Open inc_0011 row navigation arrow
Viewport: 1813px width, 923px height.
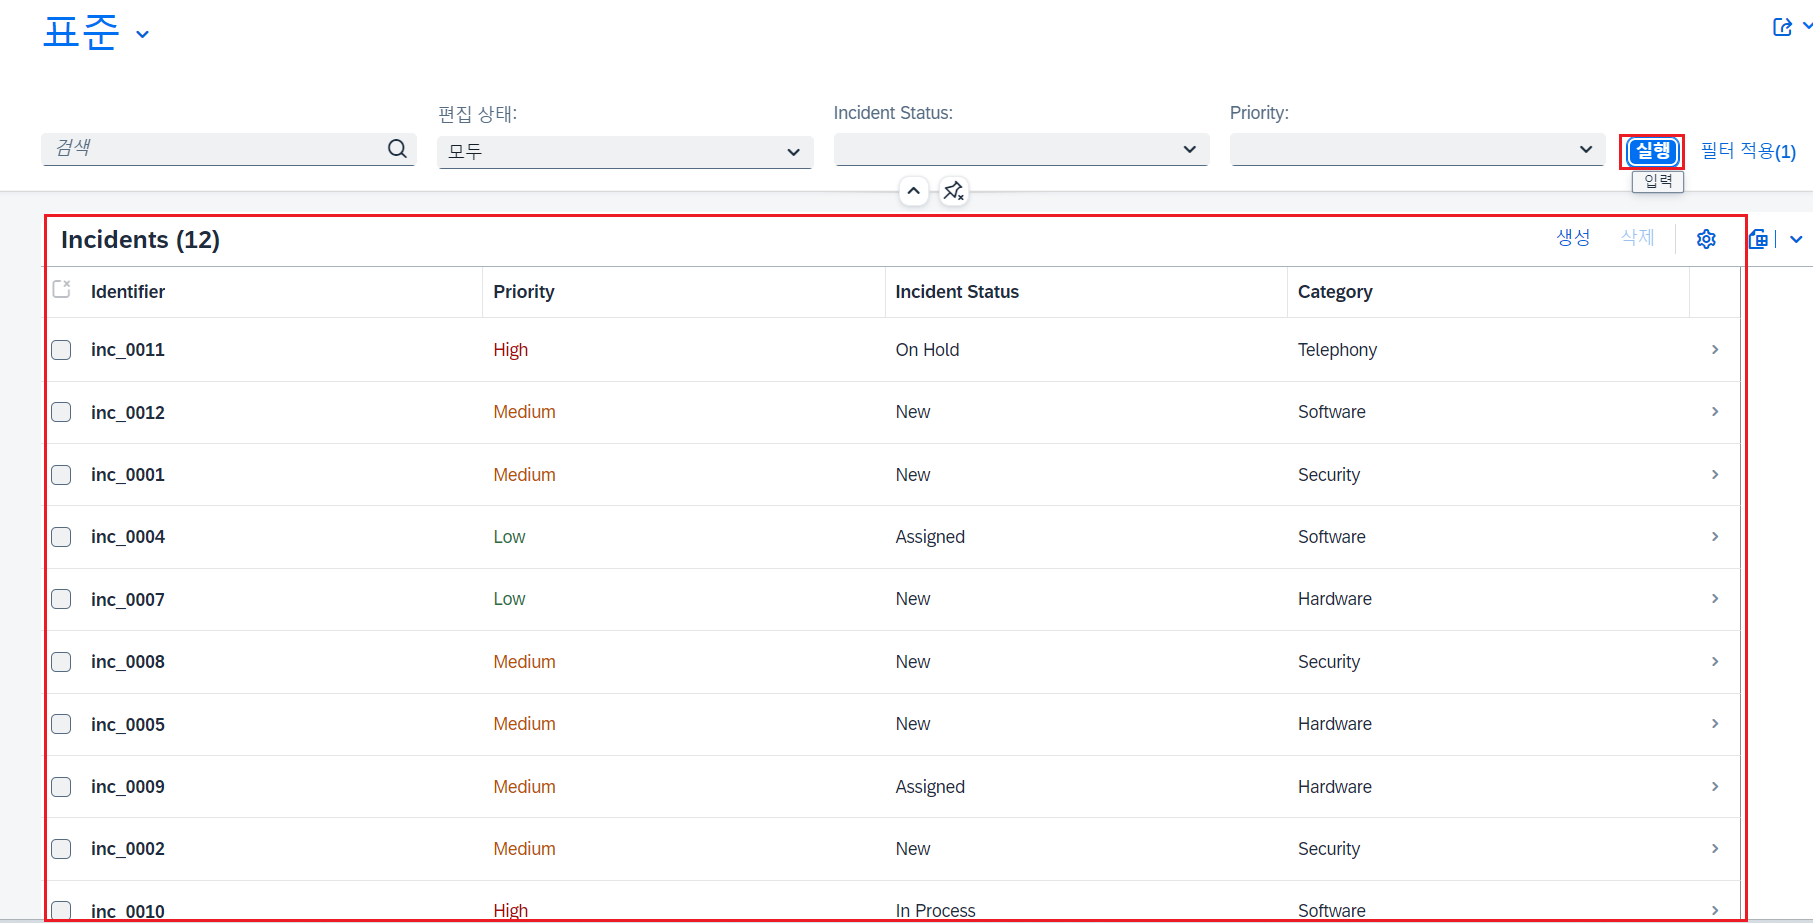point(1715,349)
